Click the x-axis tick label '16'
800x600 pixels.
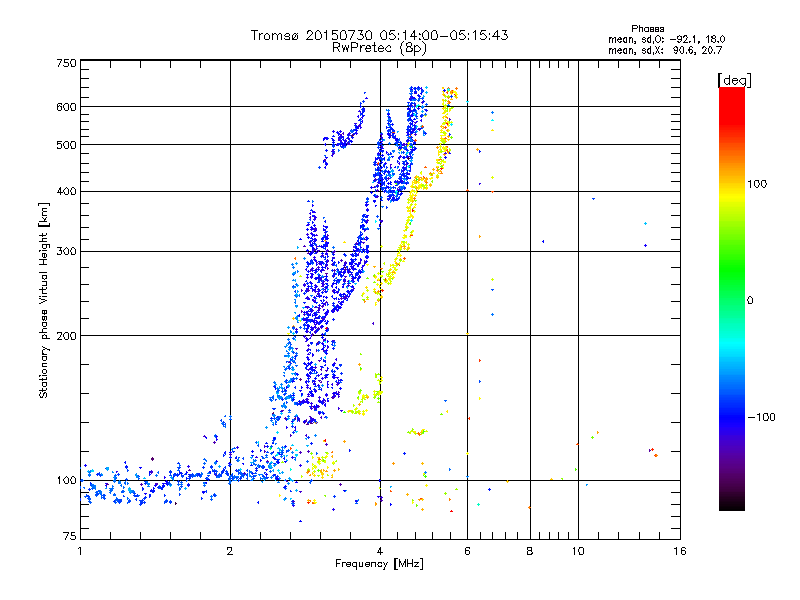680,551
